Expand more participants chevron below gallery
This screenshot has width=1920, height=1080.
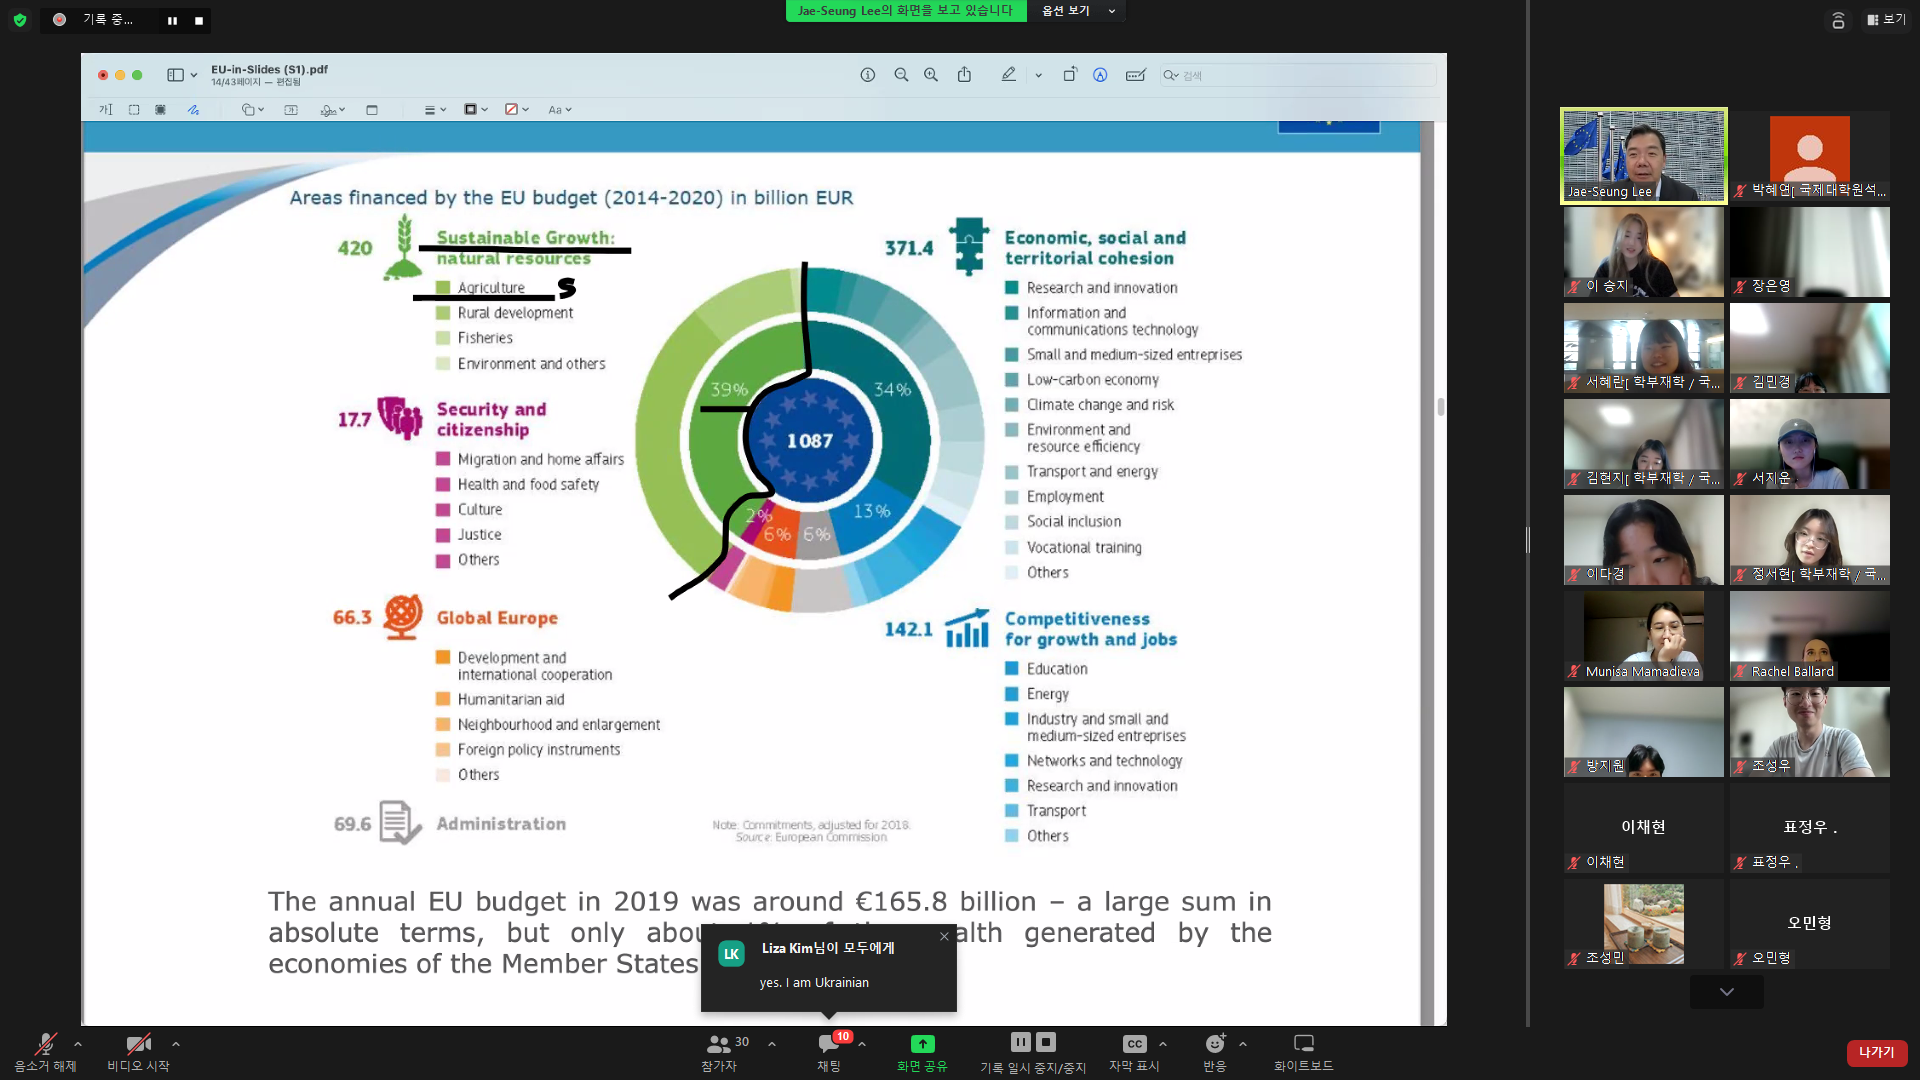pyautogui.click(x=1726, y=992)
